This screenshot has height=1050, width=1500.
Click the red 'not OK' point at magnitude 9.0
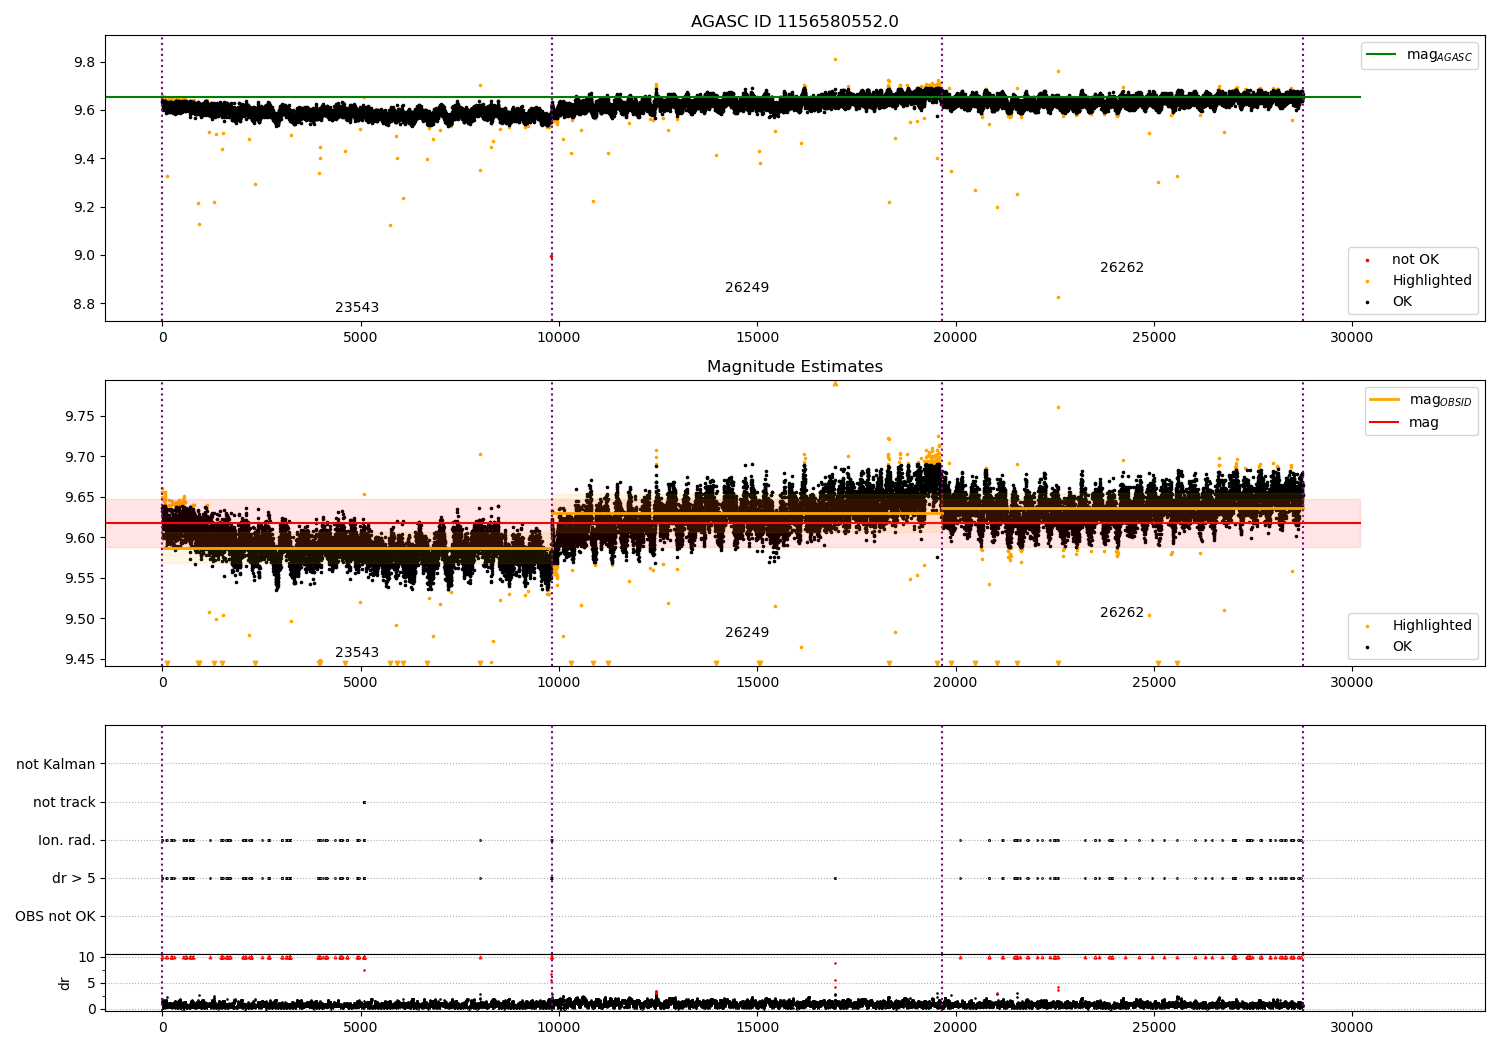click(x=551, y=256)
